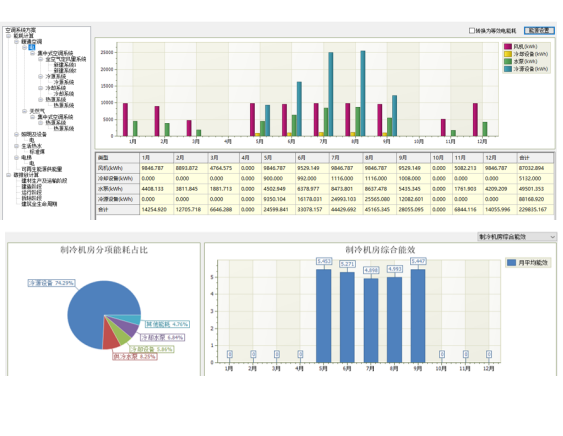Select 标准煤 under 生活热水

(x=37, y=152)
